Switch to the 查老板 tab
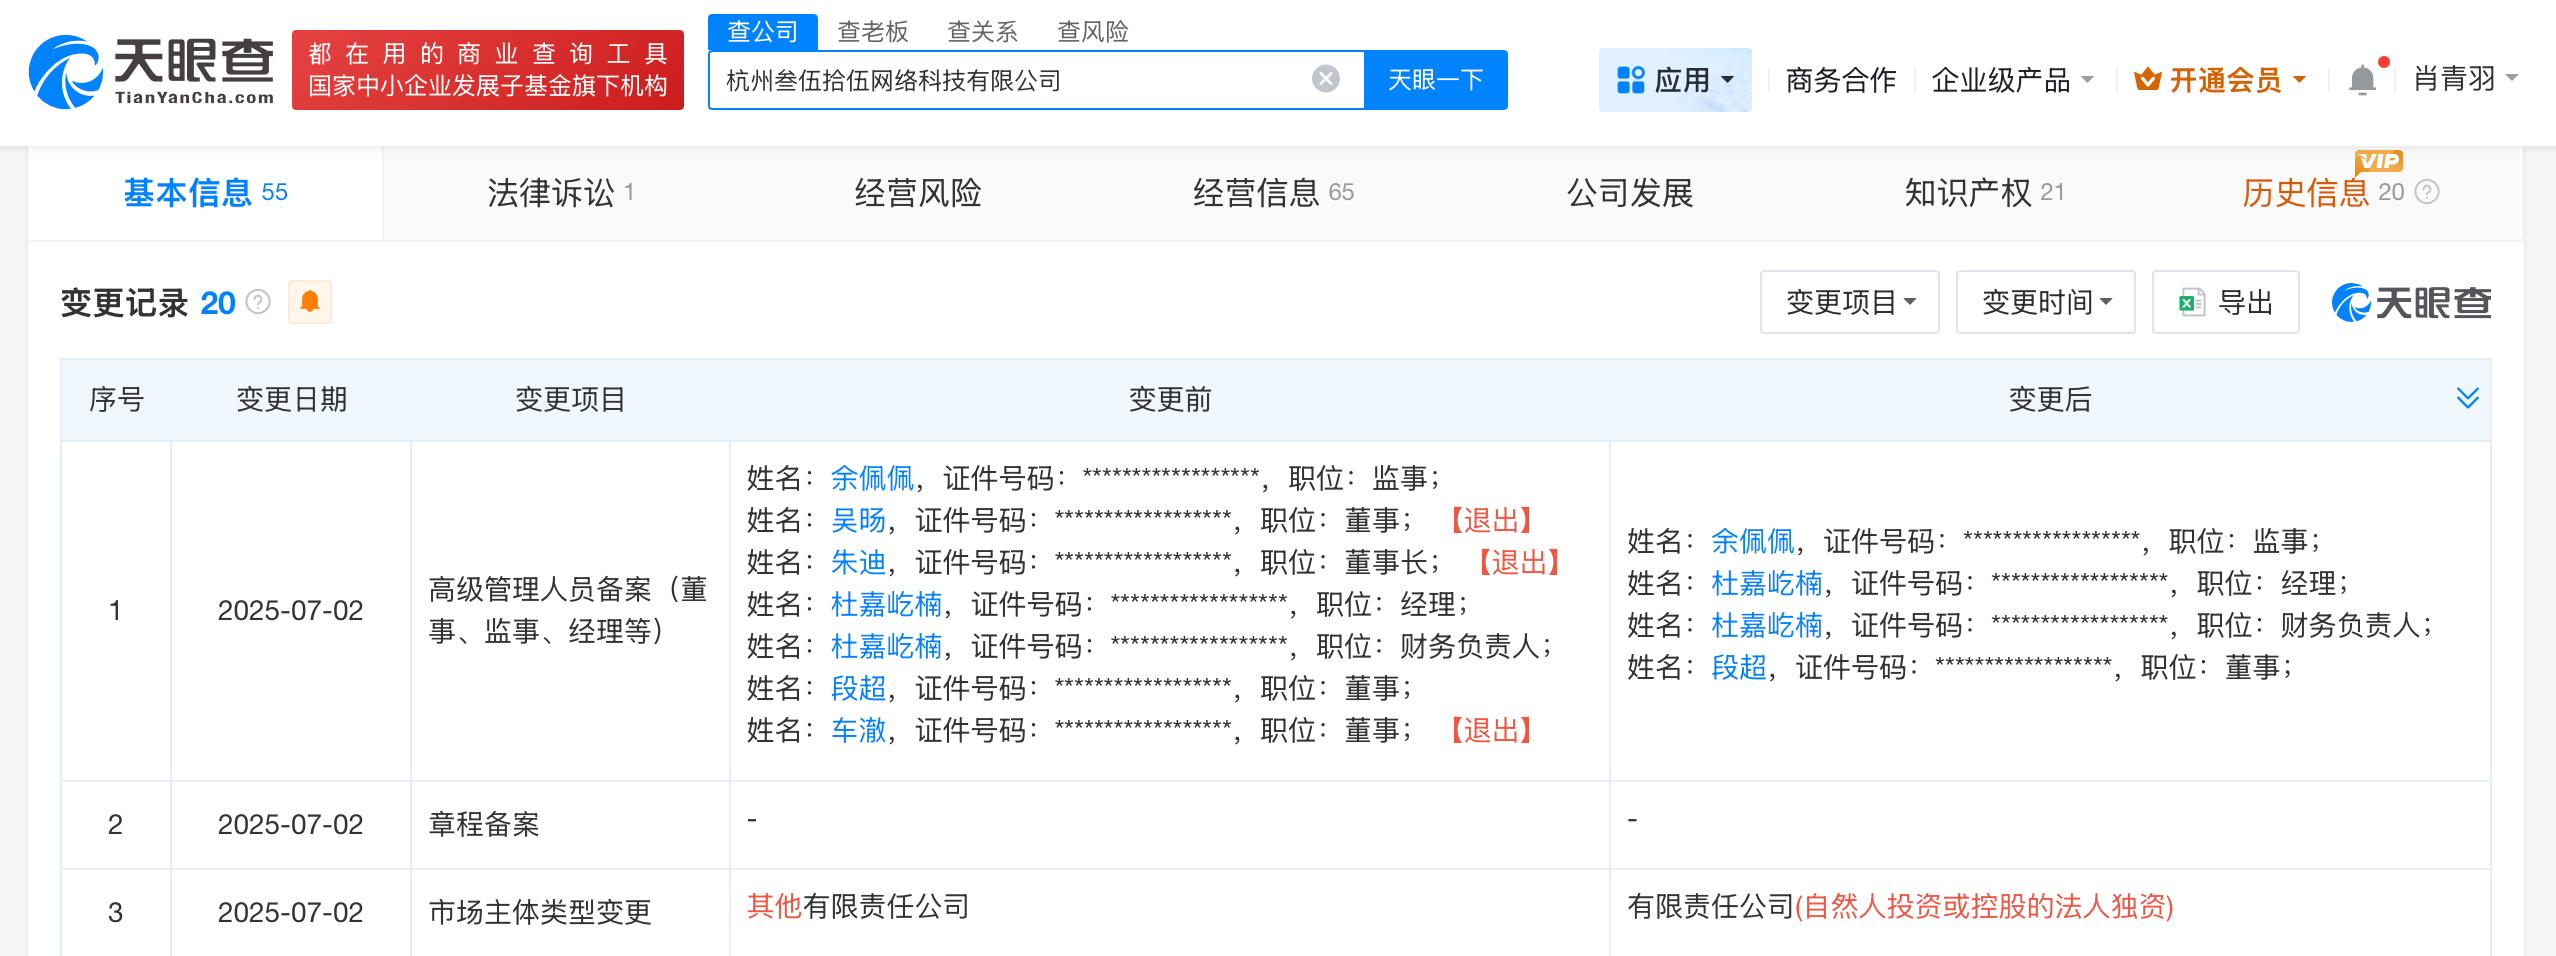 873,31
